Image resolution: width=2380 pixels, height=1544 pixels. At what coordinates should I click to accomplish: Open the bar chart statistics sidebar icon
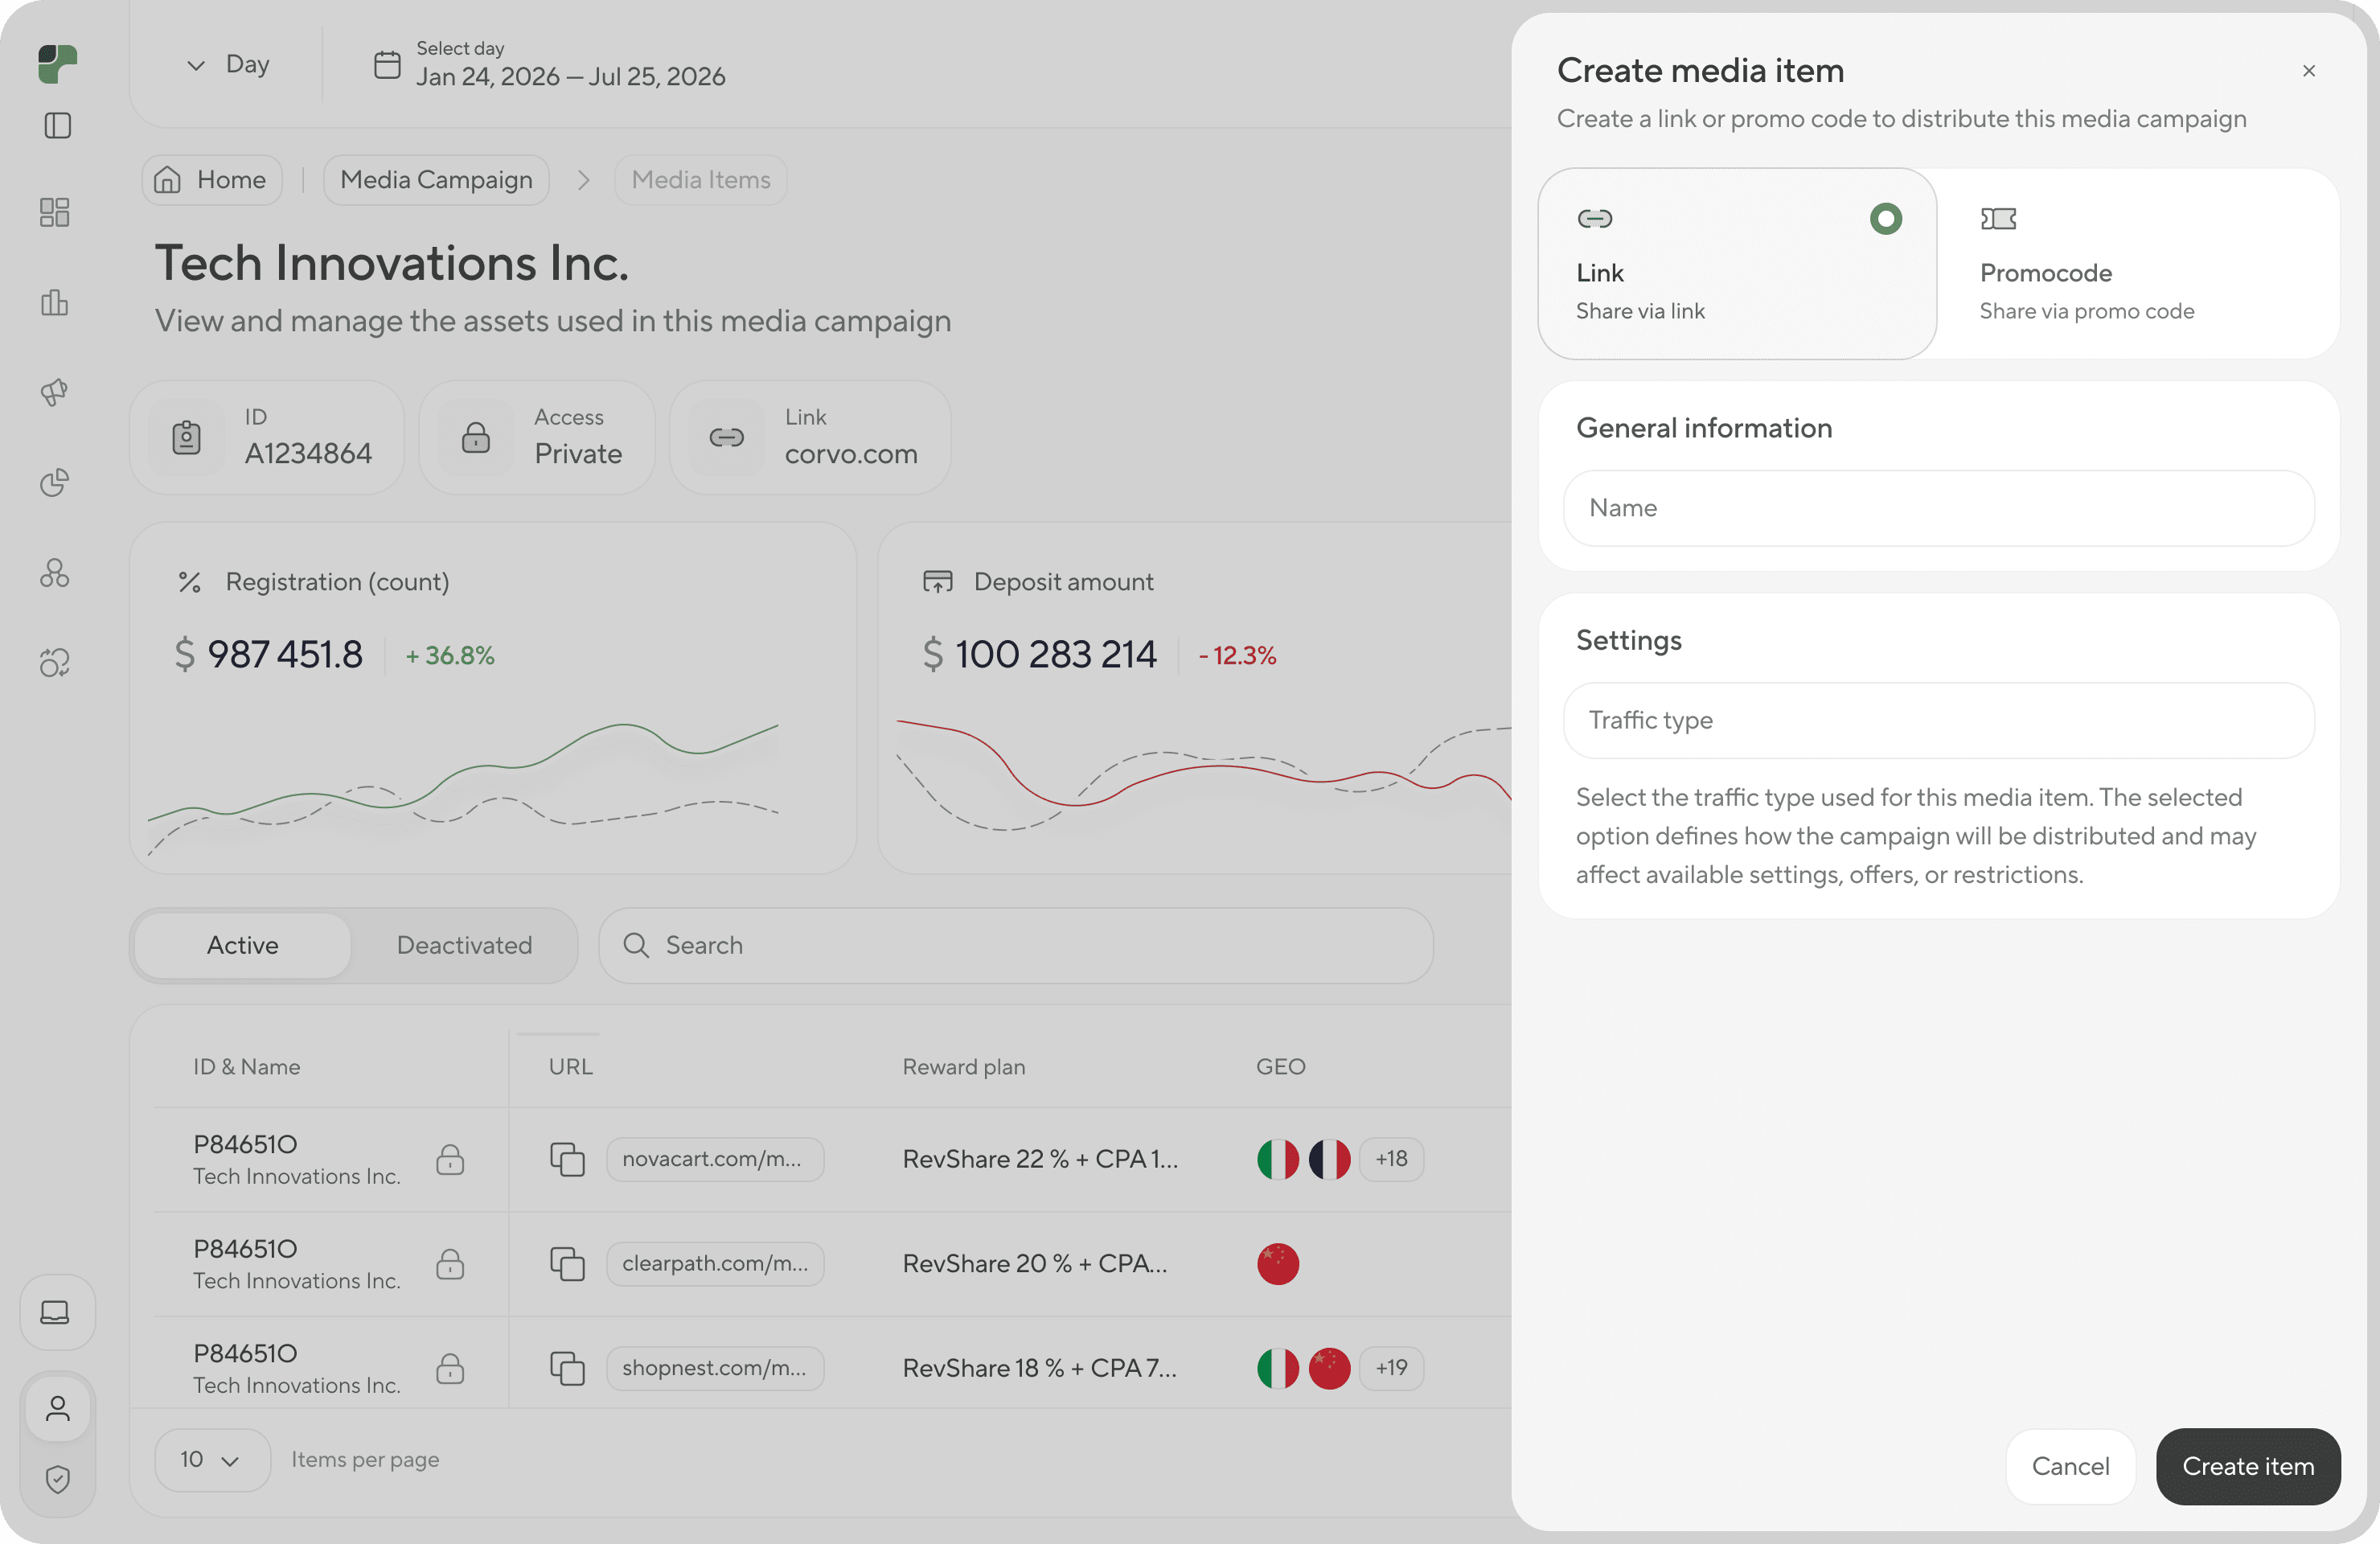[55, 302]
